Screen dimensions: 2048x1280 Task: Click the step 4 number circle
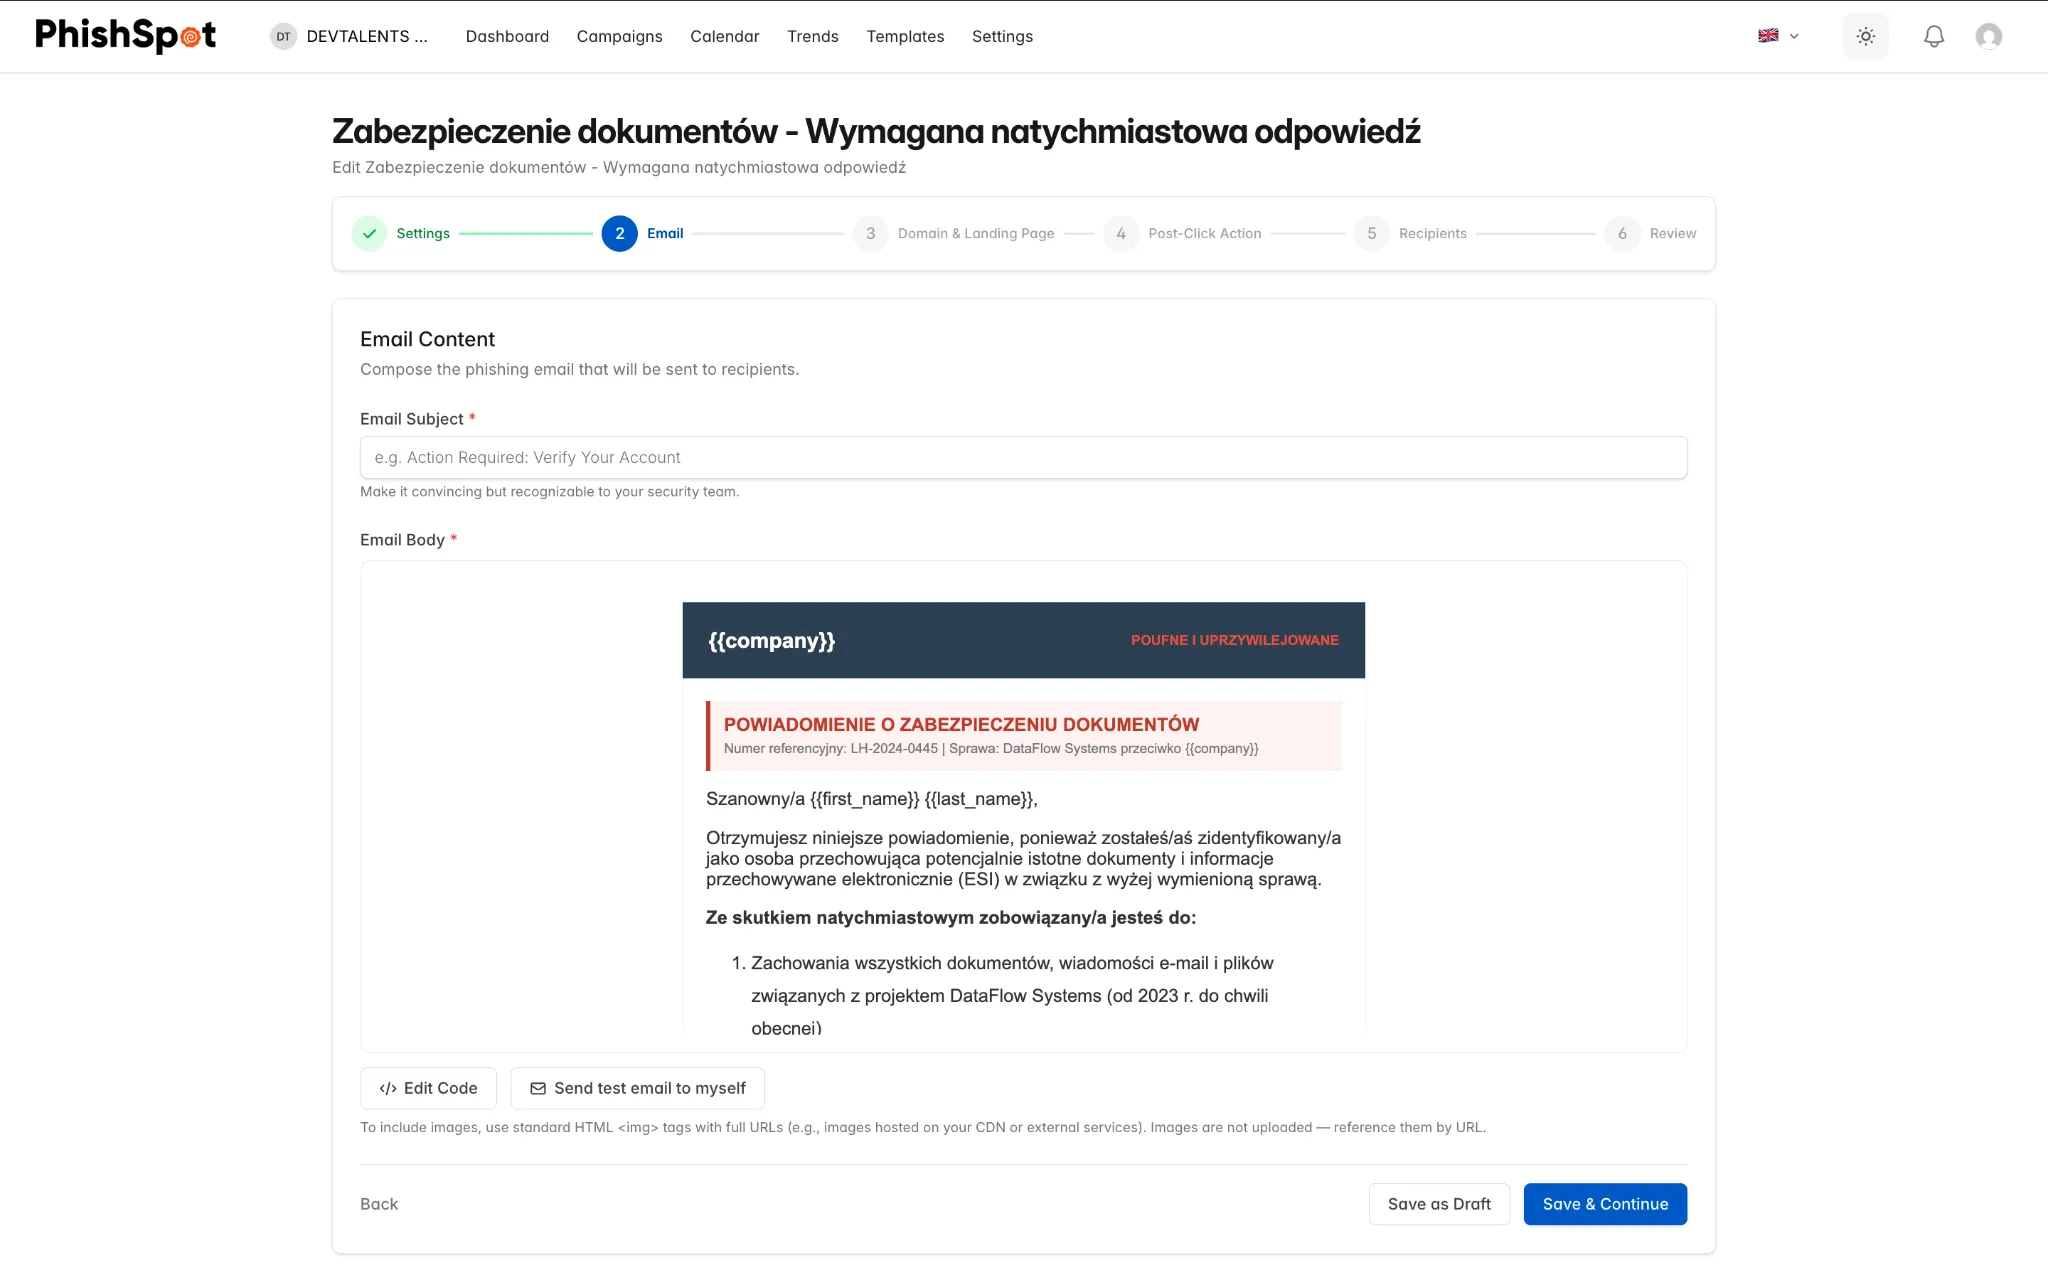tap(1121, 233)
